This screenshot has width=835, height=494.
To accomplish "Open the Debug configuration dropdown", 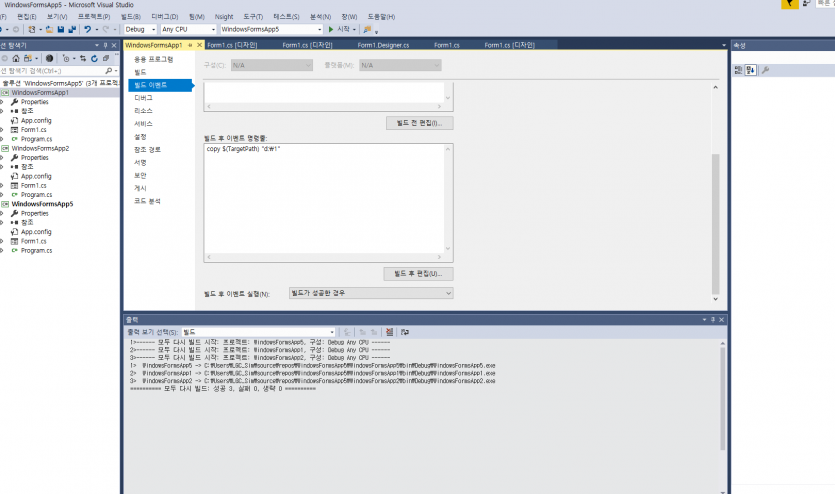I will coord(153,29).
